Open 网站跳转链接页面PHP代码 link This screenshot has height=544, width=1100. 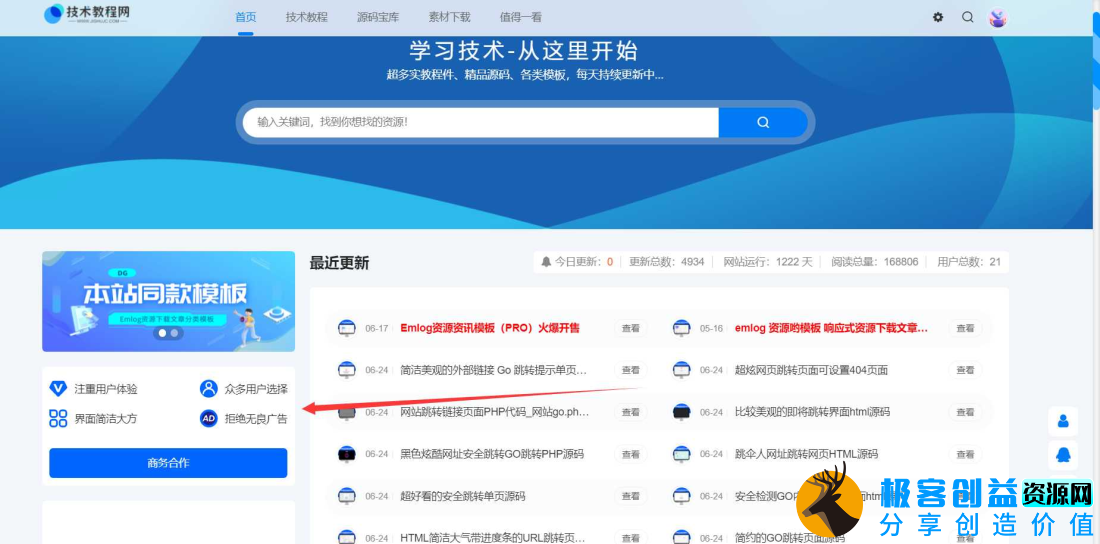[x=495, y=412]
